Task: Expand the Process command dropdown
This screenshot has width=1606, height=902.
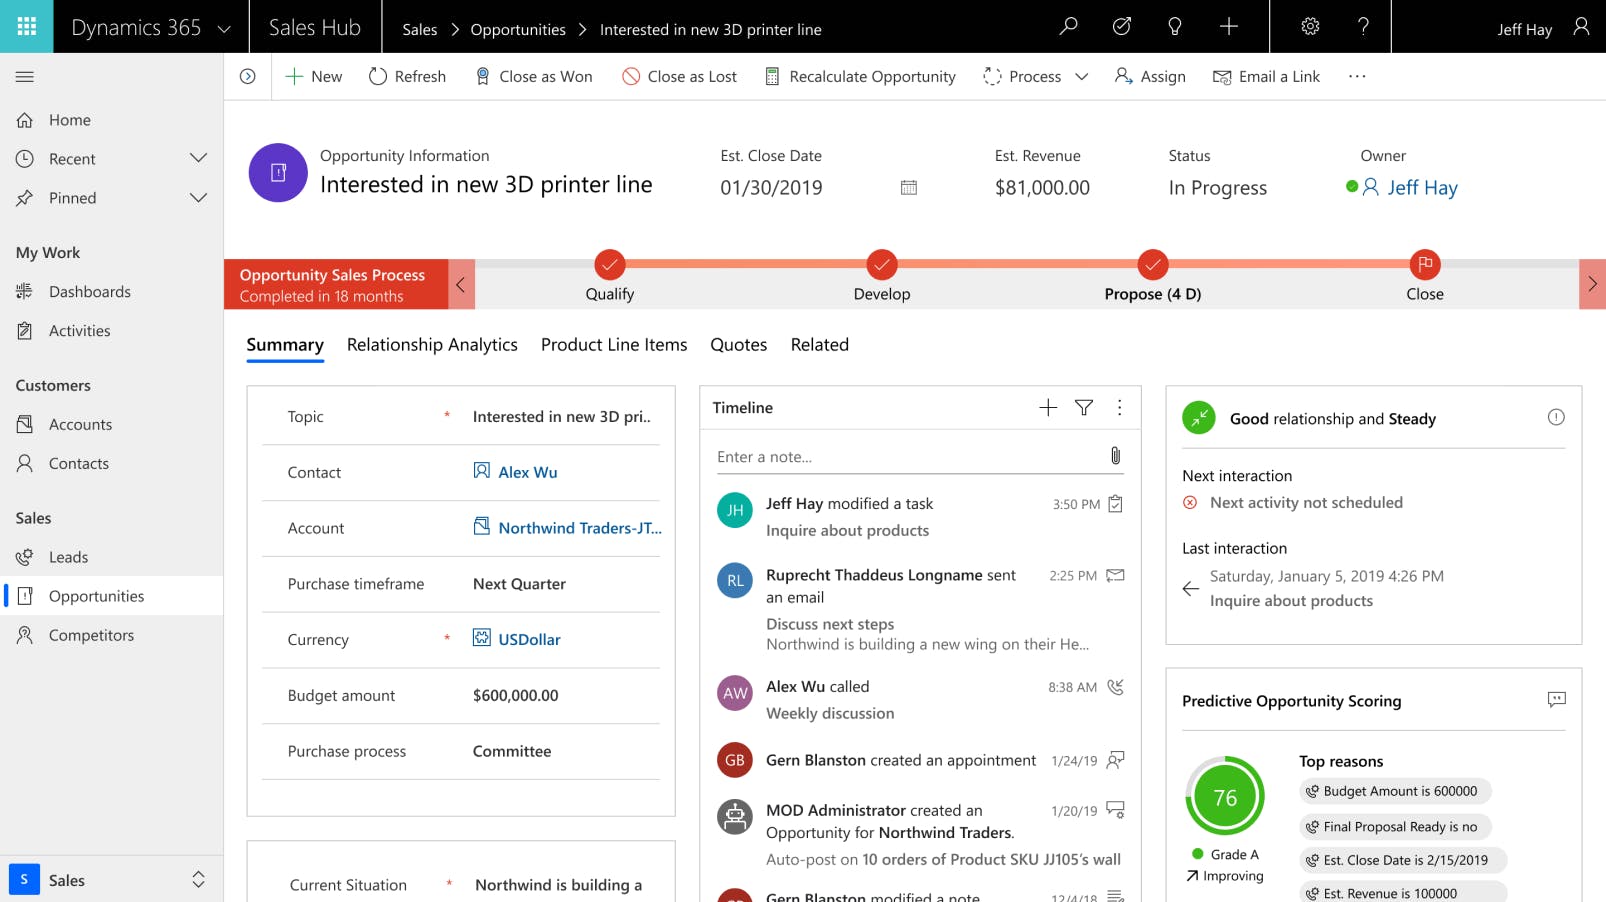Action: tap(1083, 76)
